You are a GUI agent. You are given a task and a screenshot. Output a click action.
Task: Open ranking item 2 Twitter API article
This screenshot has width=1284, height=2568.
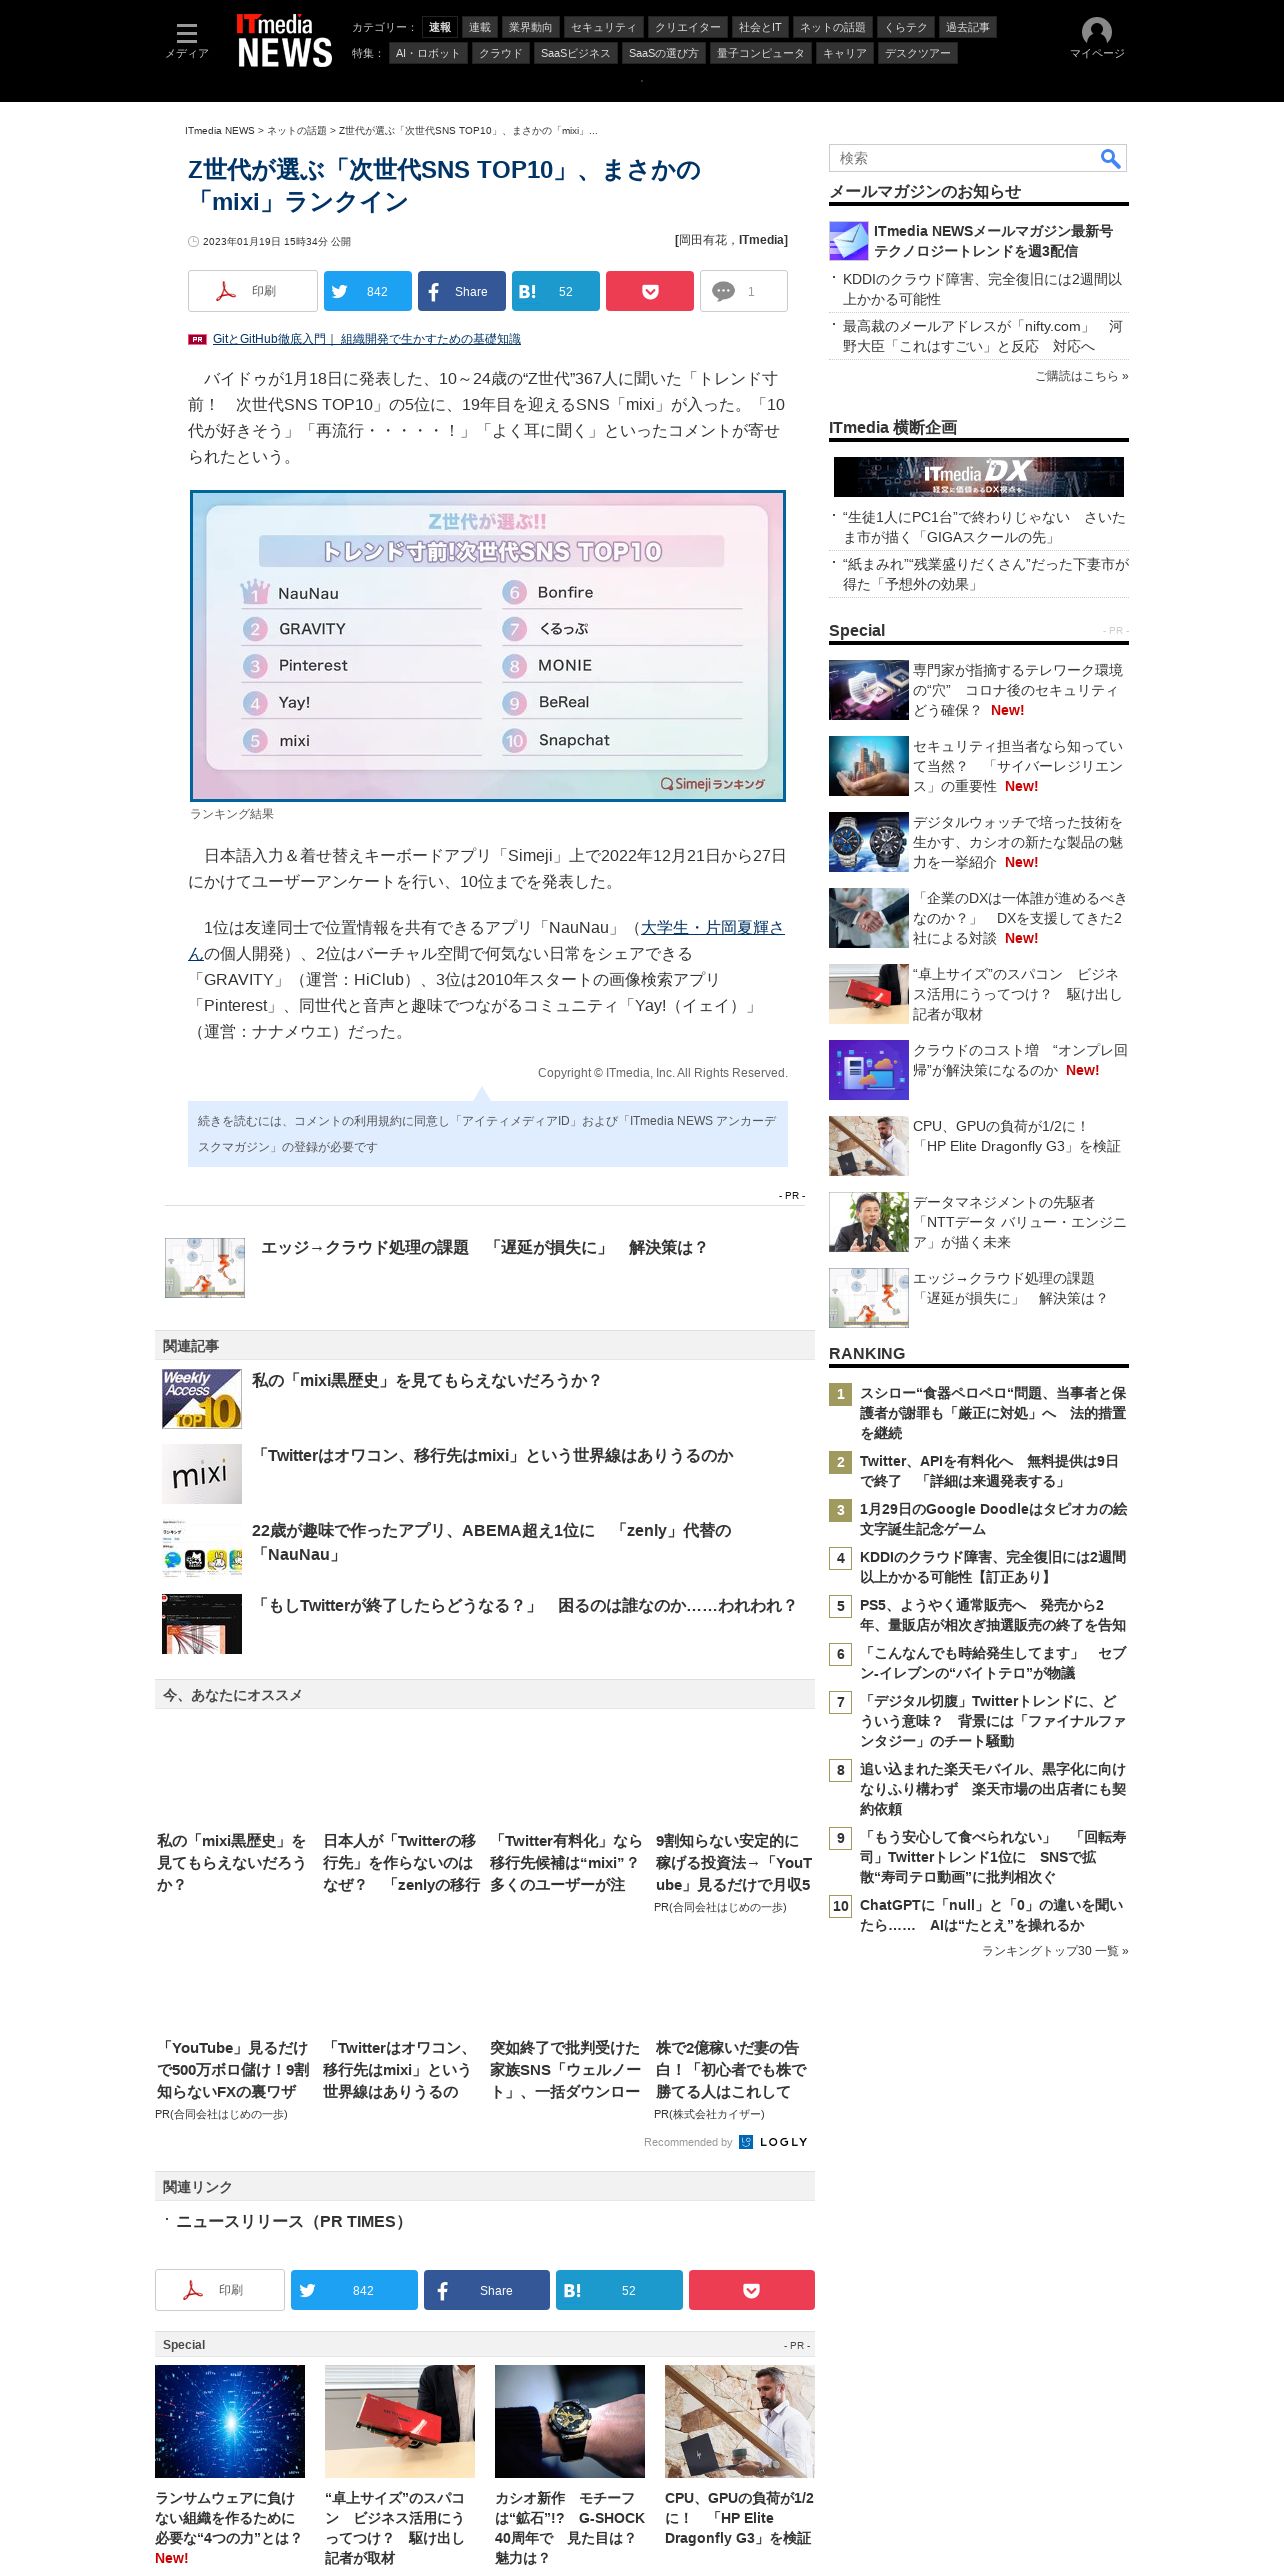coord(989,1471)
